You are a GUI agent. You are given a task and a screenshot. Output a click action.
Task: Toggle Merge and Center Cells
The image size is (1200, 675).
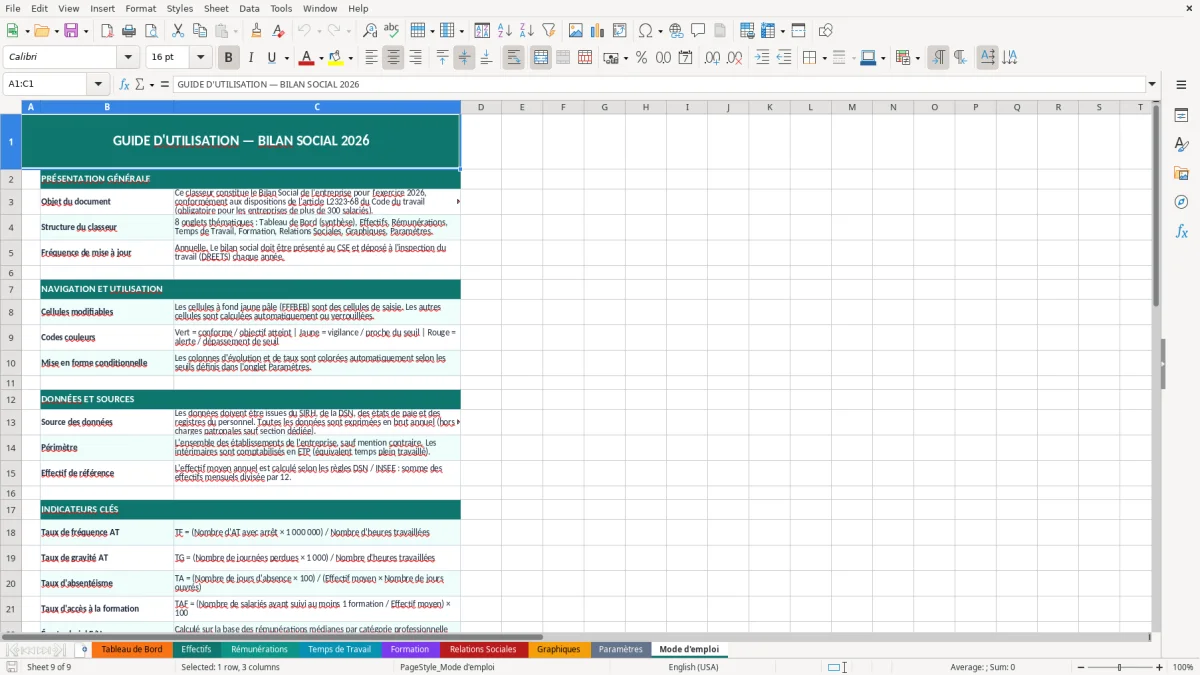click(x=541, y=58)
